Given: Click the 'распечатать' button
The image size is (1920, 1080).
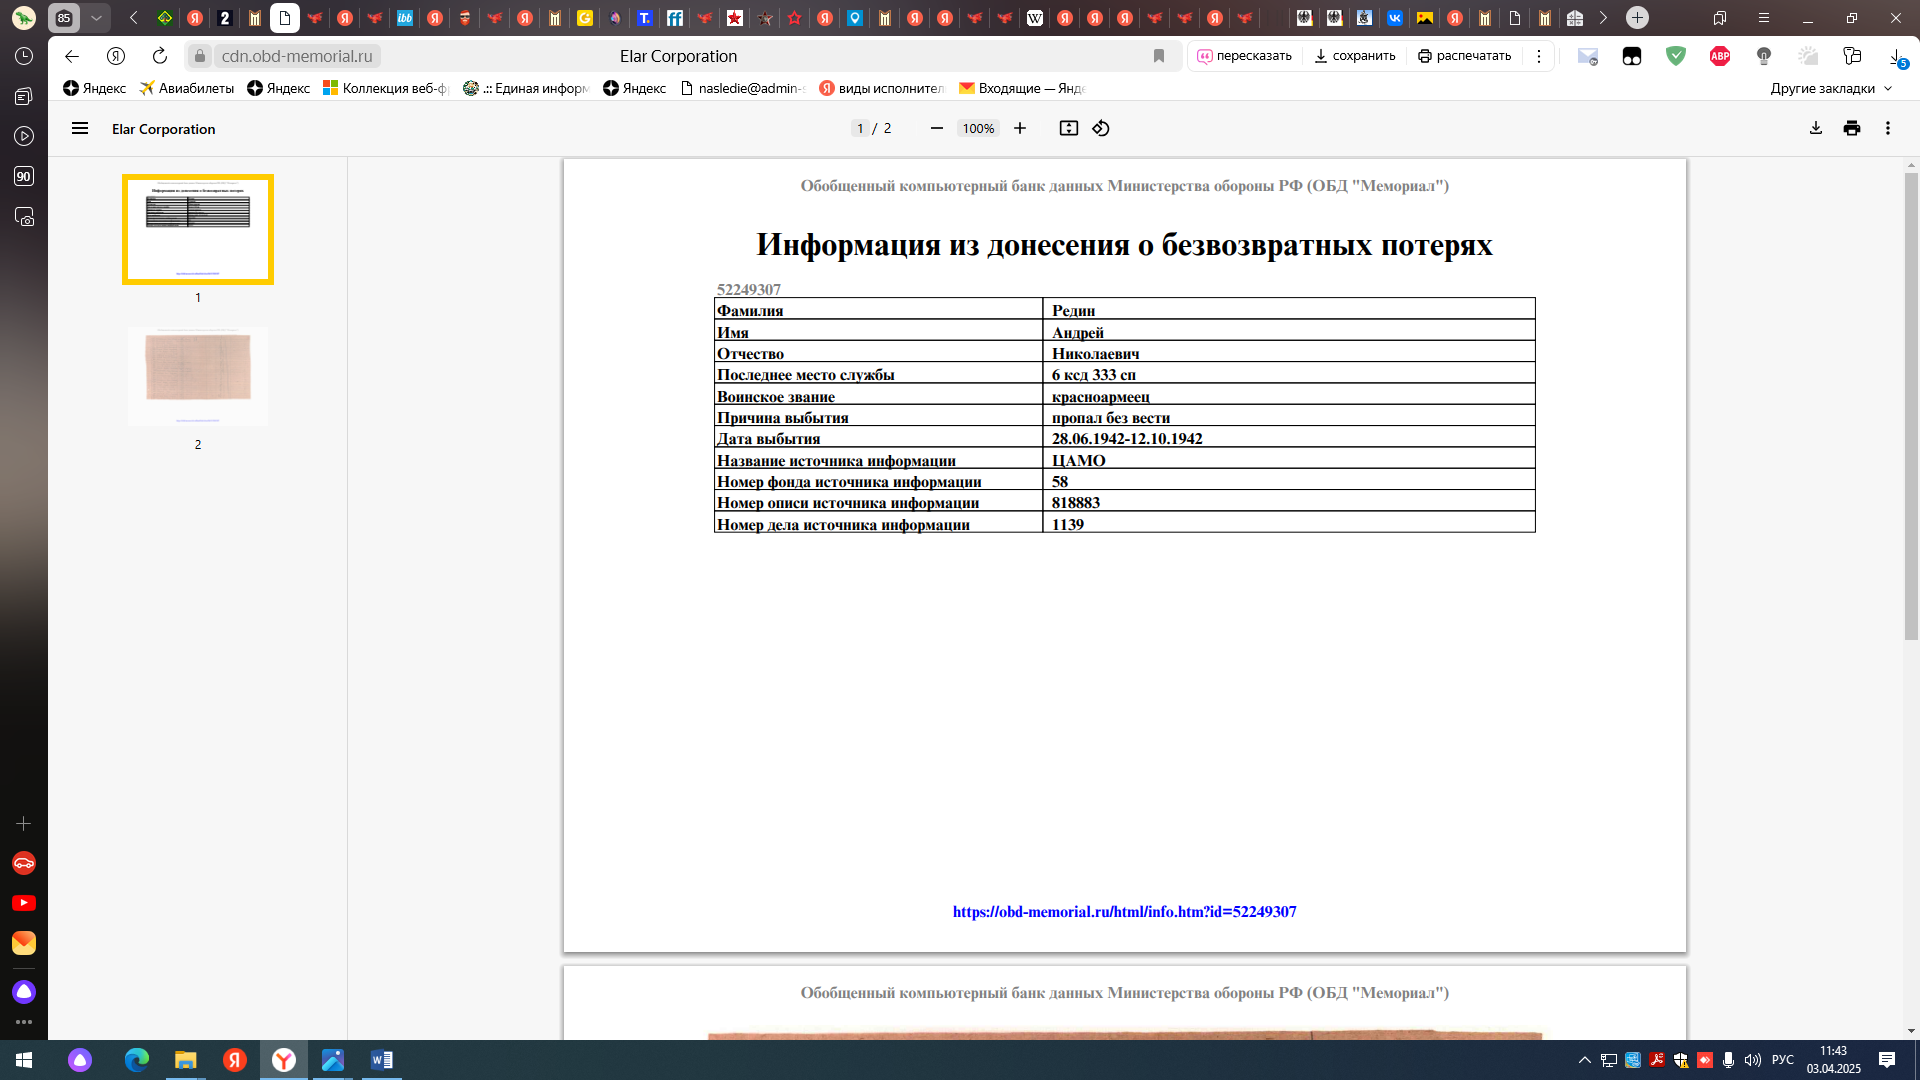Looking at the screenshot, I should (x=1464, y=56).
